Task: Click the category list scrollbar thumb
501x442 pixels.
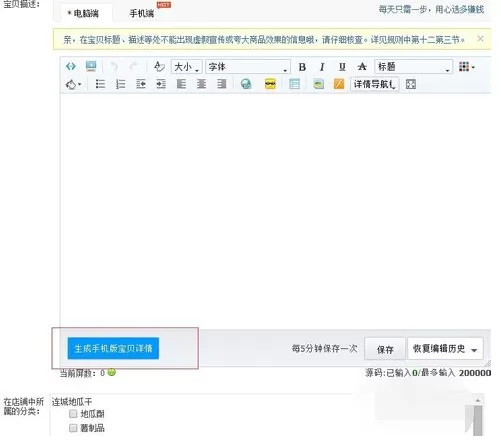Action: (478, 420)
